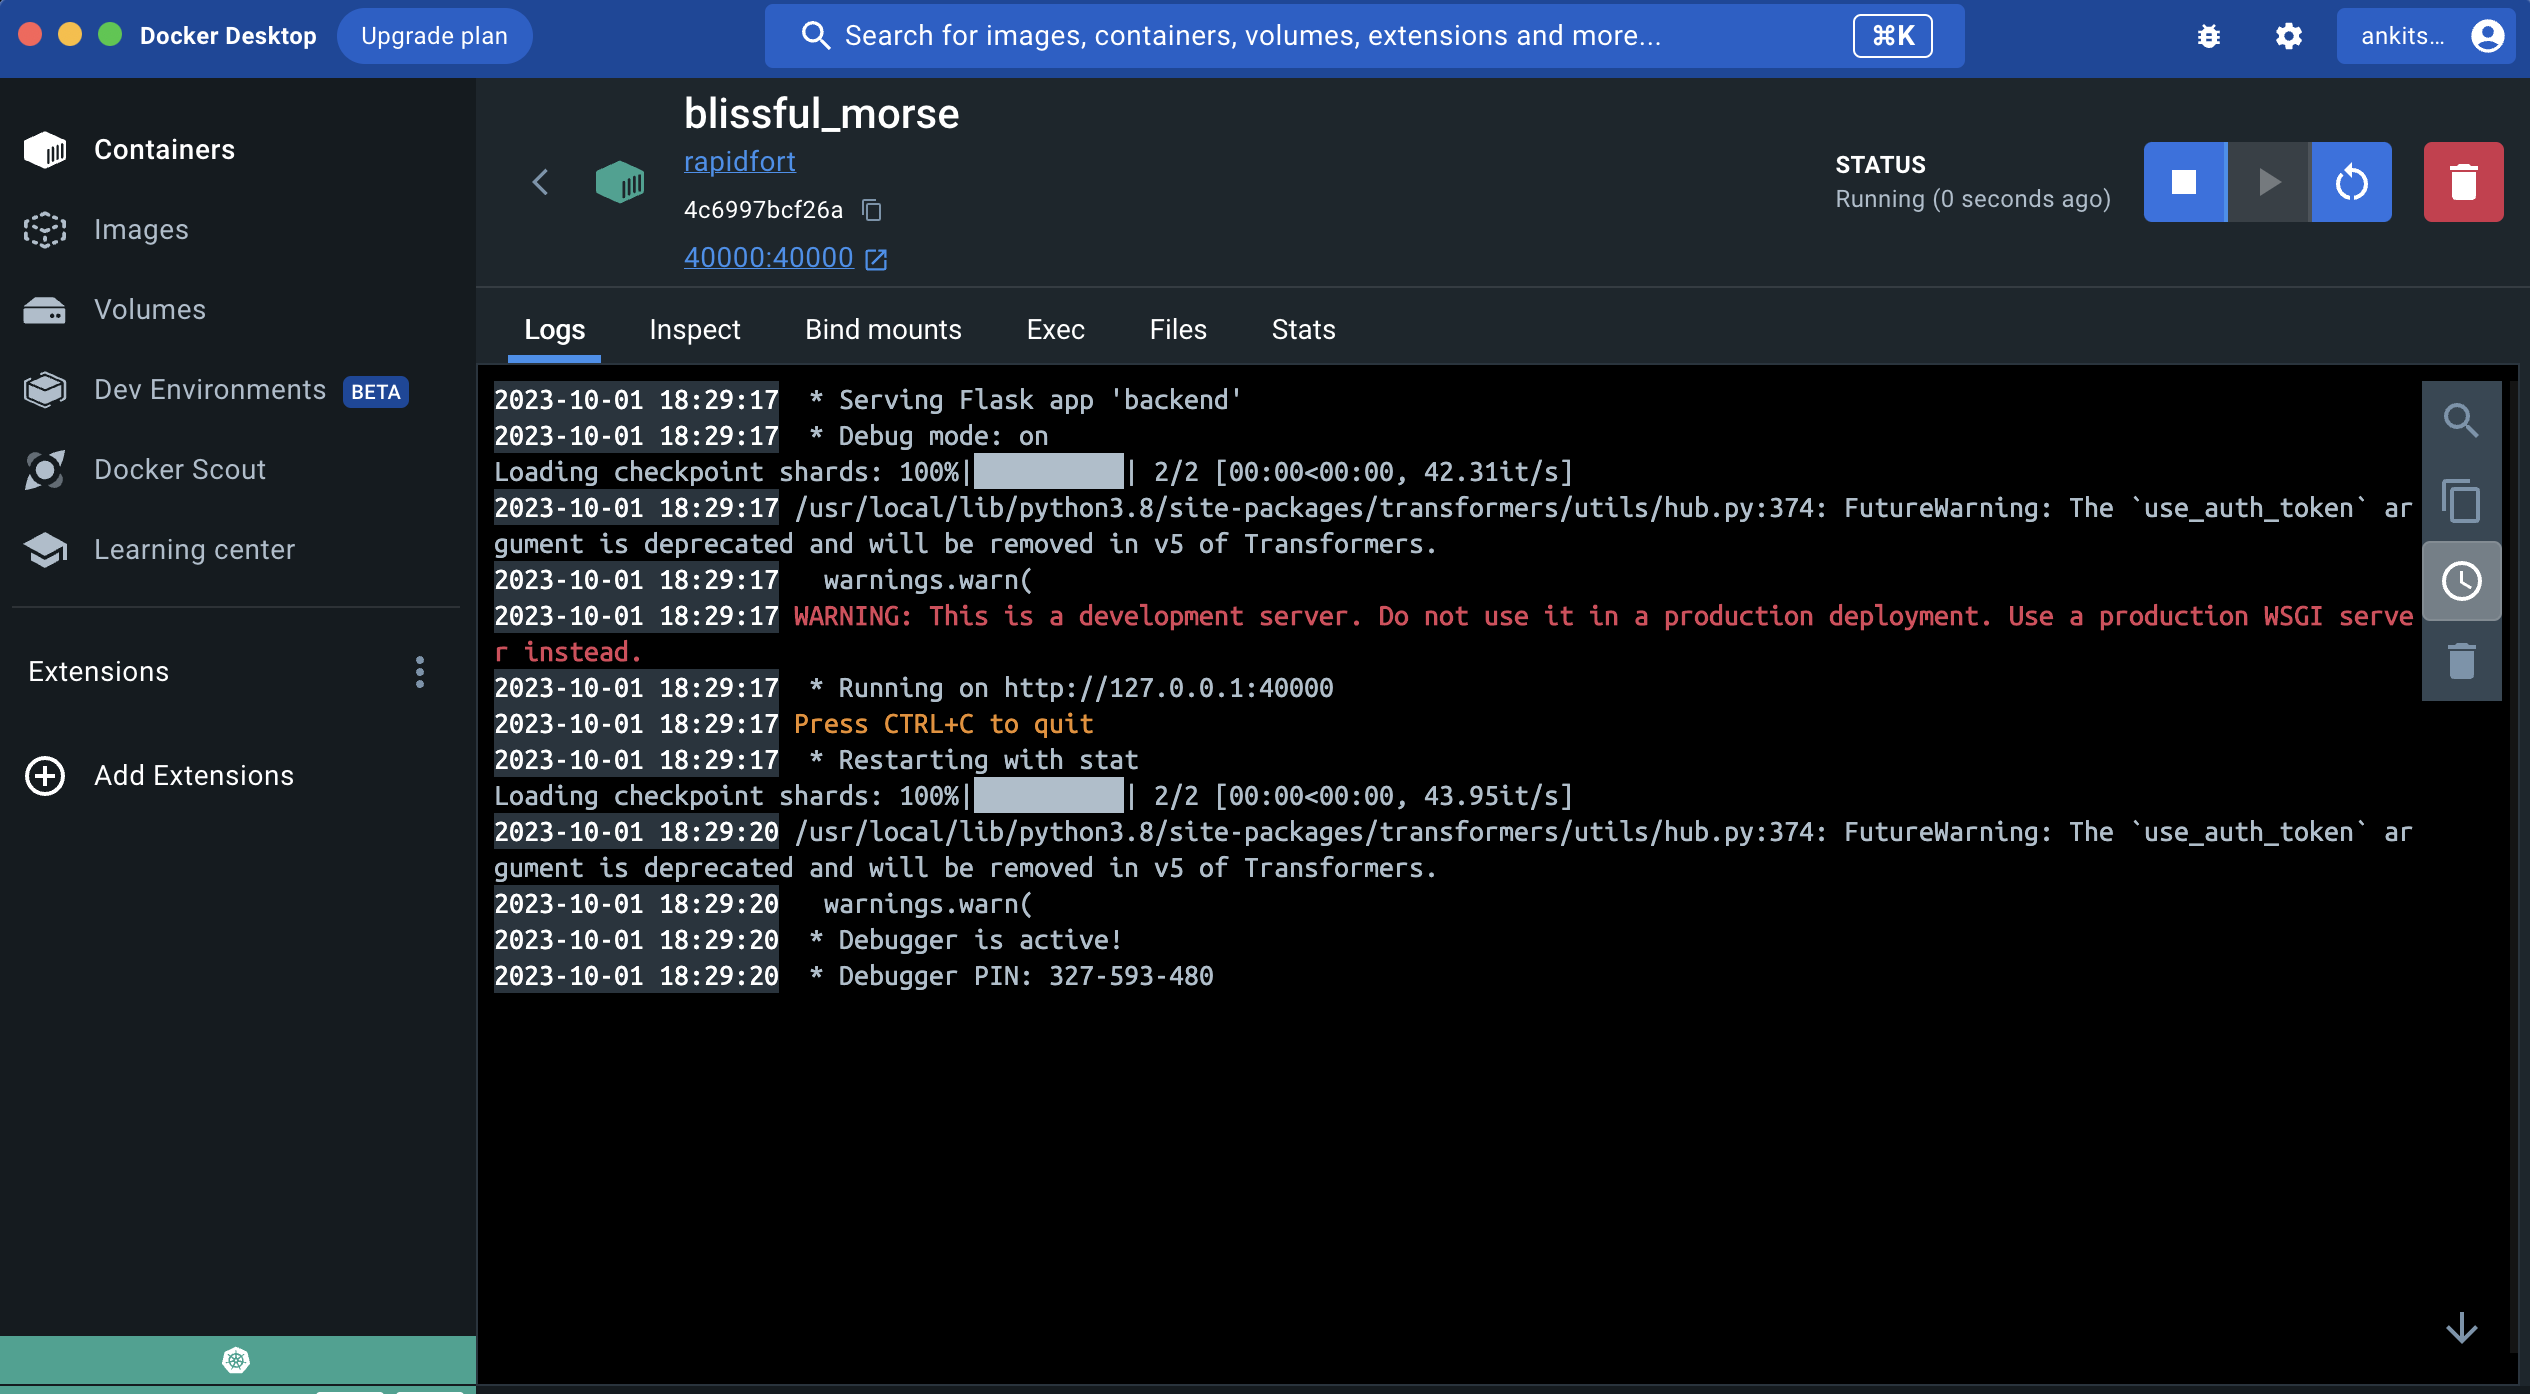Open the ankits account menu
The height and width of the screenshot is (1394, 2530).
(x=2427, y=36)
